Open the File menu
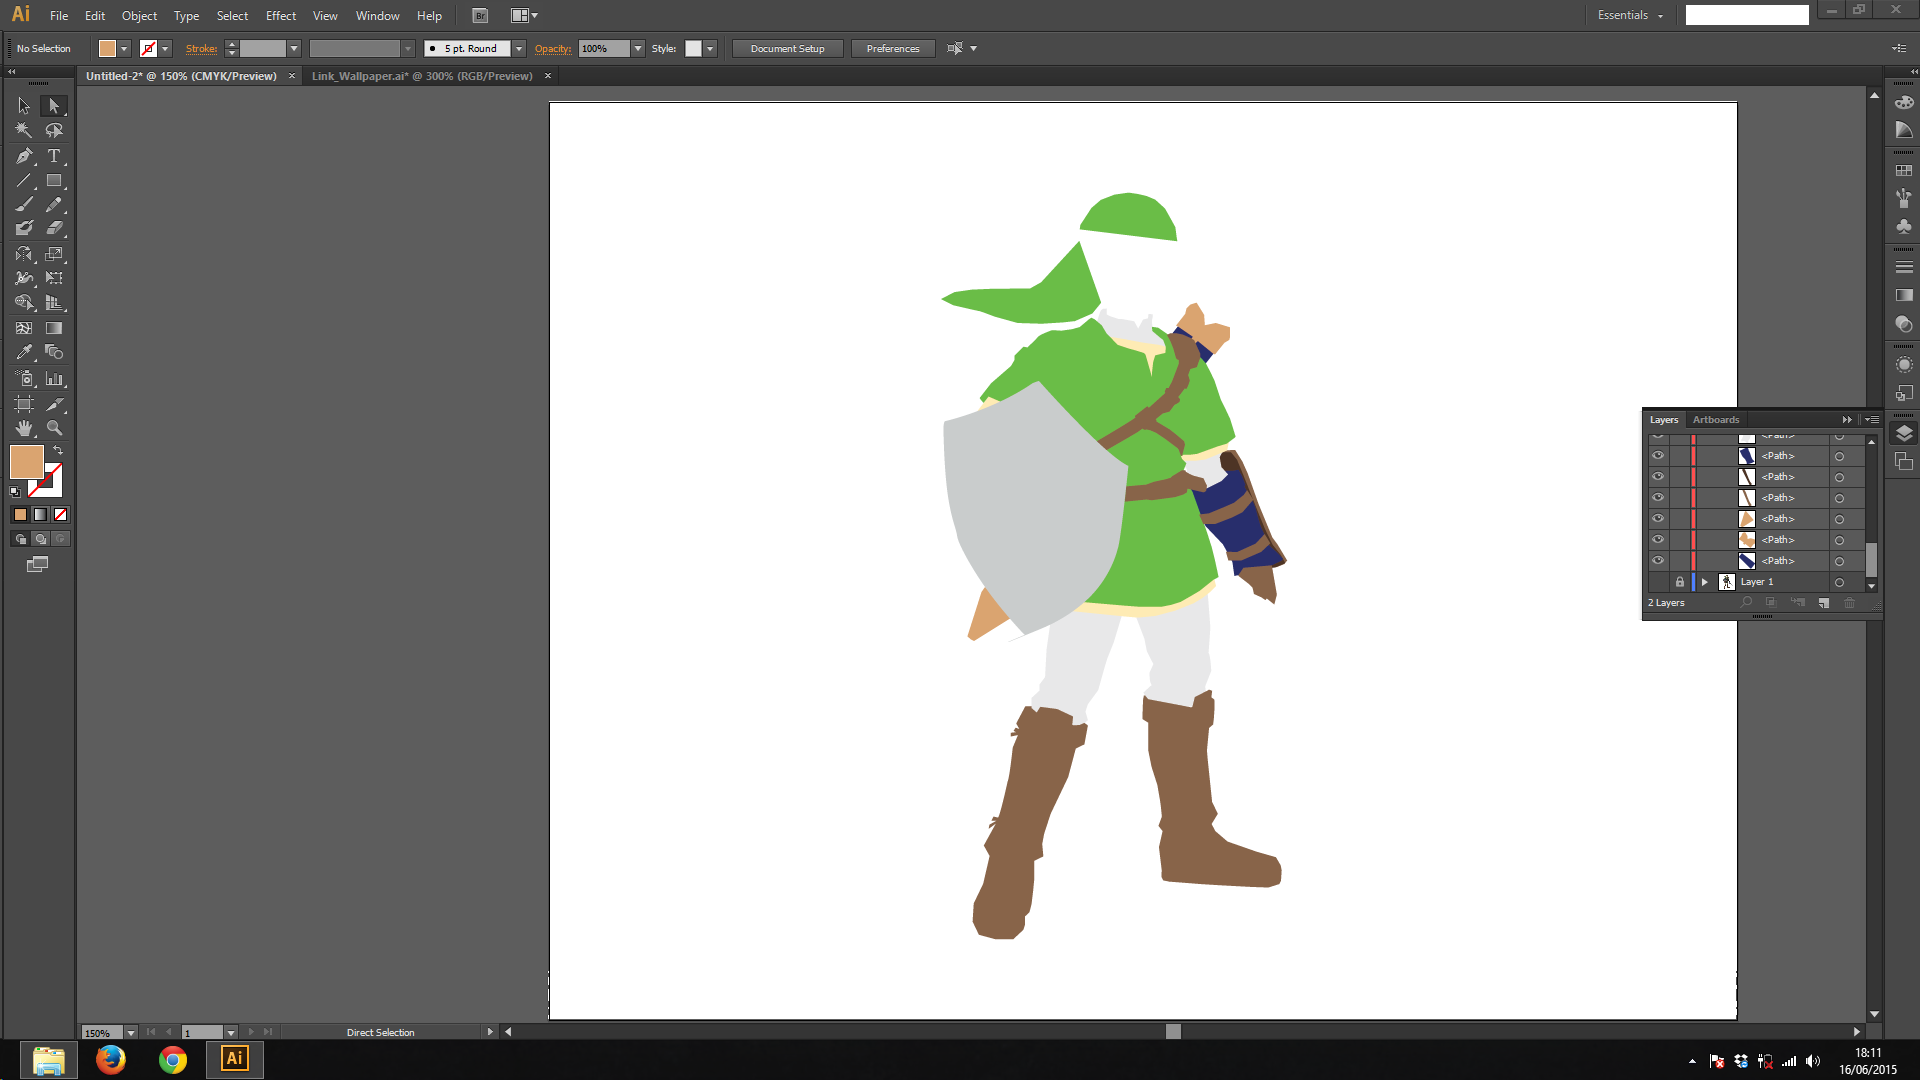Screen dimensions: 1920x1080 click(59, 16)
